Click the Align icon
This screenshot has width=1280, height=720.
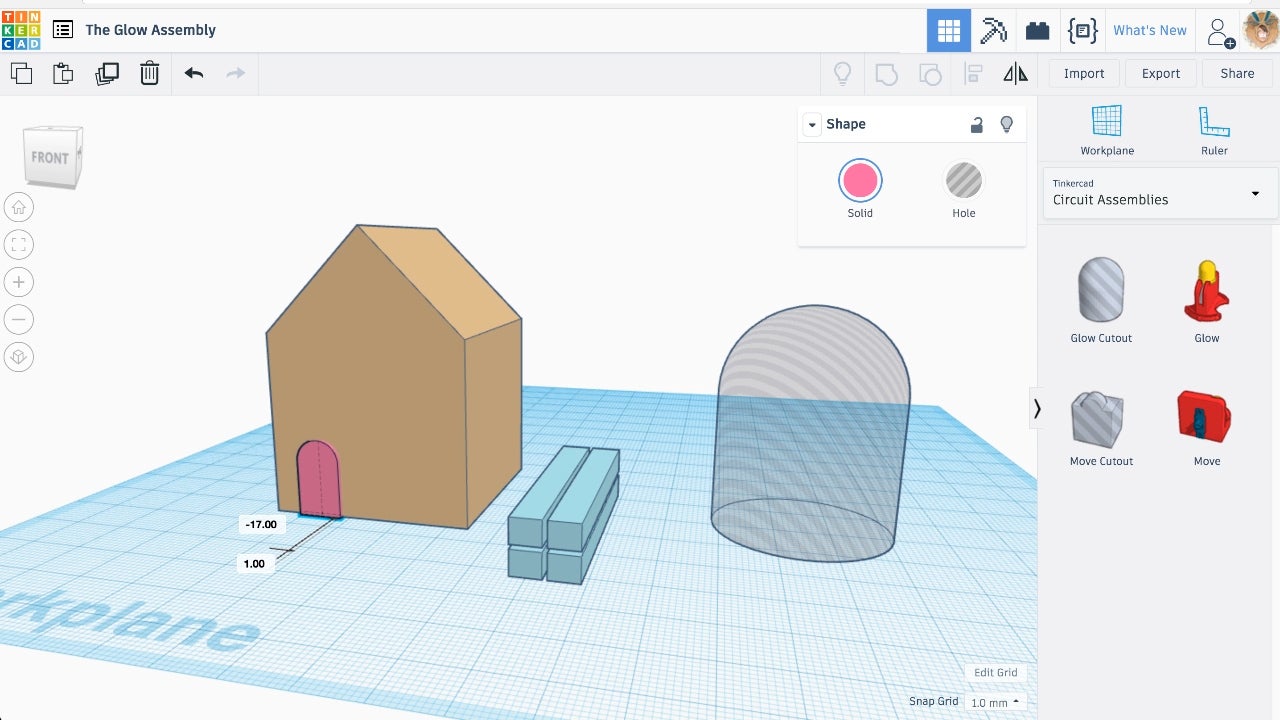click(973, 73)
